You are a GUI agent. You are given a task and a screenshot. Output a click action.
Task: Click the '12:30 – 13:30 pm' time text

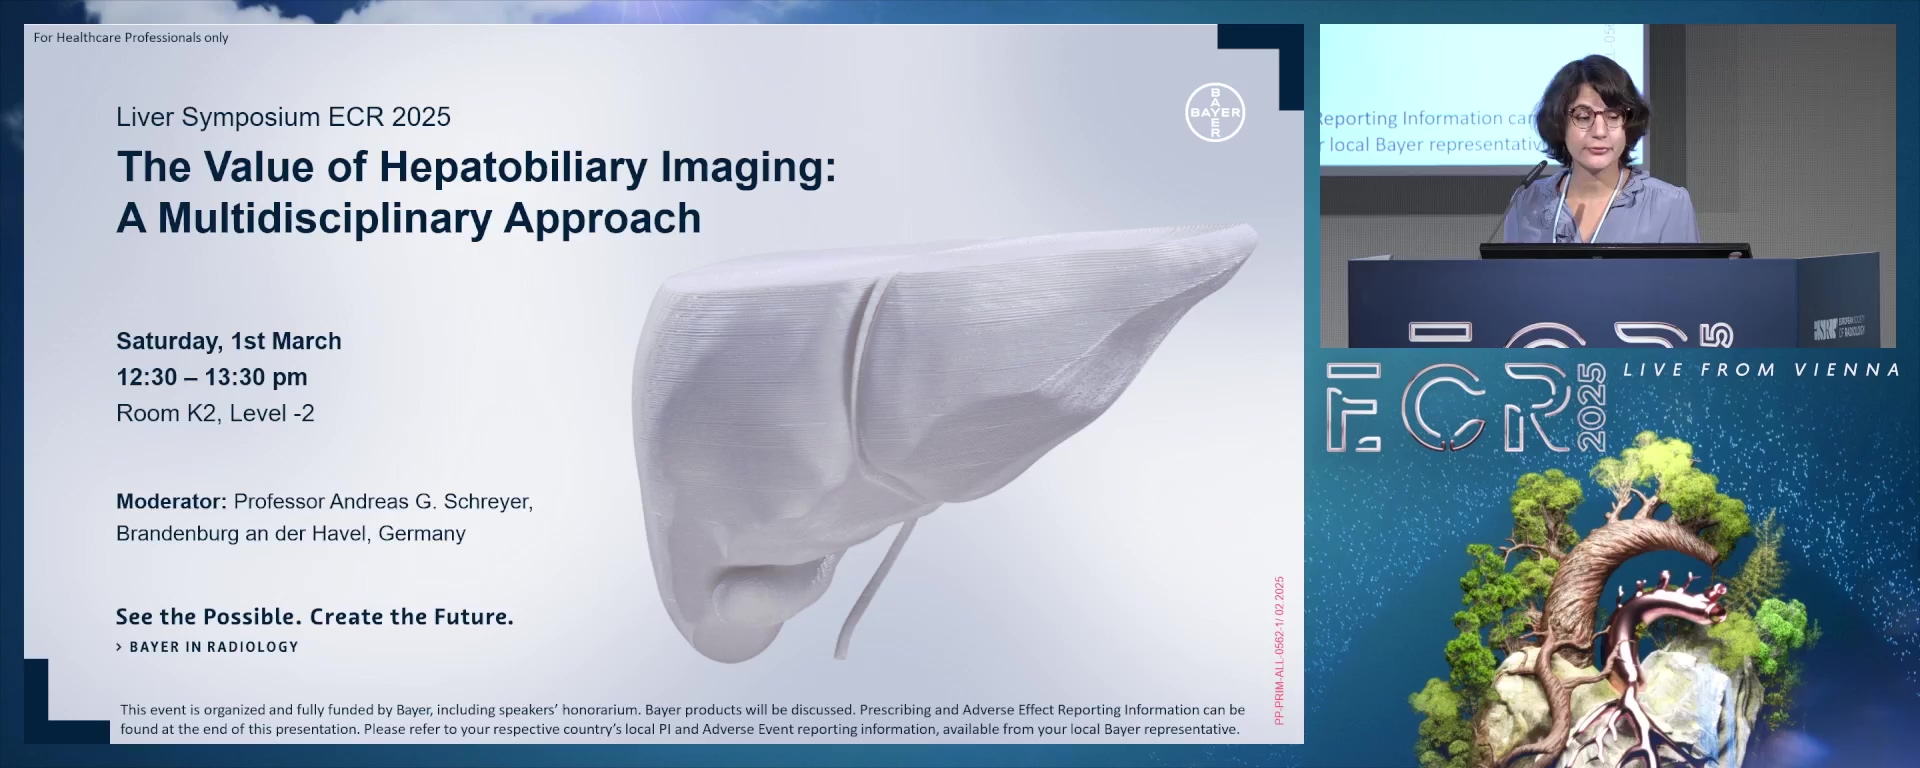pyautogui.click(x=212, y=377)
